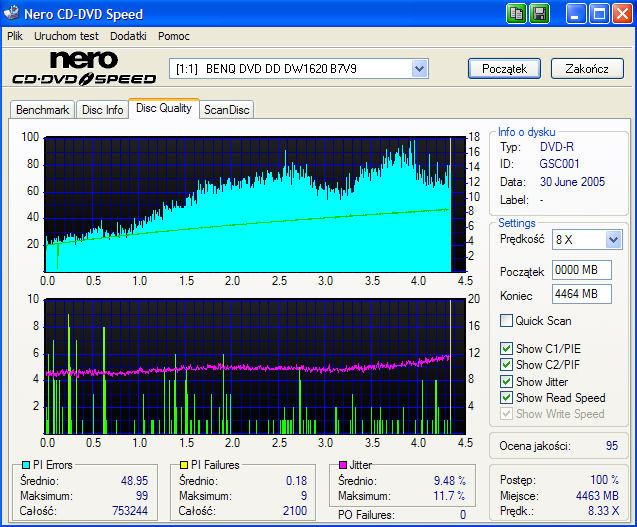Screen dimensions: 637x527
Task: Switch to the ScanDisc tab
Action: tap(227, 110)
